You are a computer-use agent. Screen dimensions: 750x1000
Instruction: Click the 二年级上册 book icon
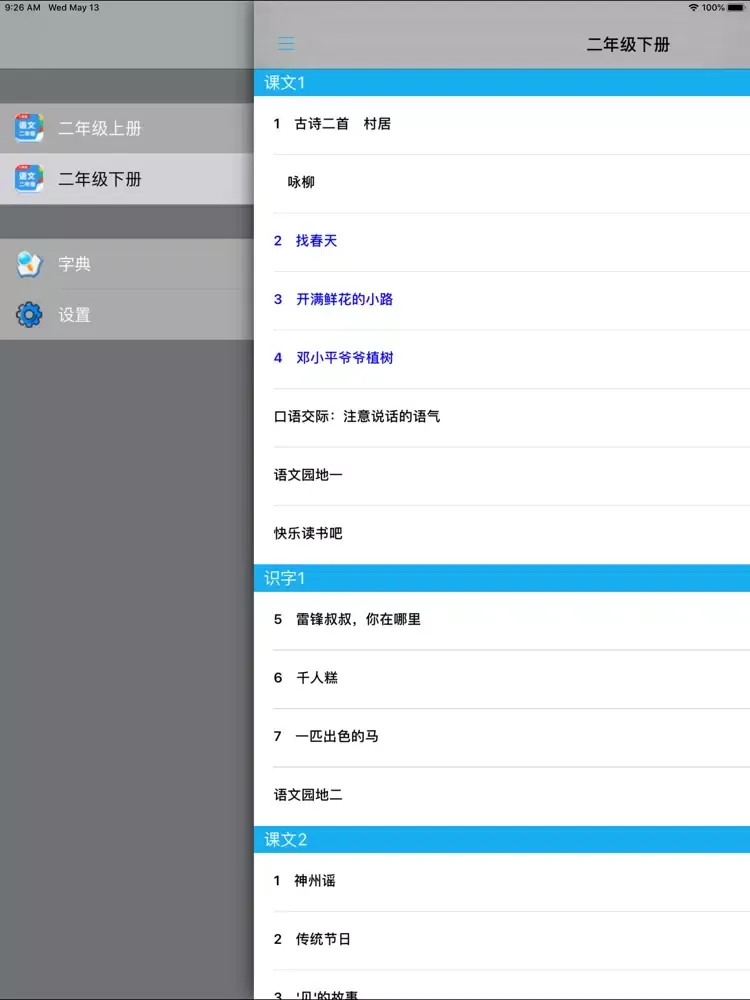[29, 128]
